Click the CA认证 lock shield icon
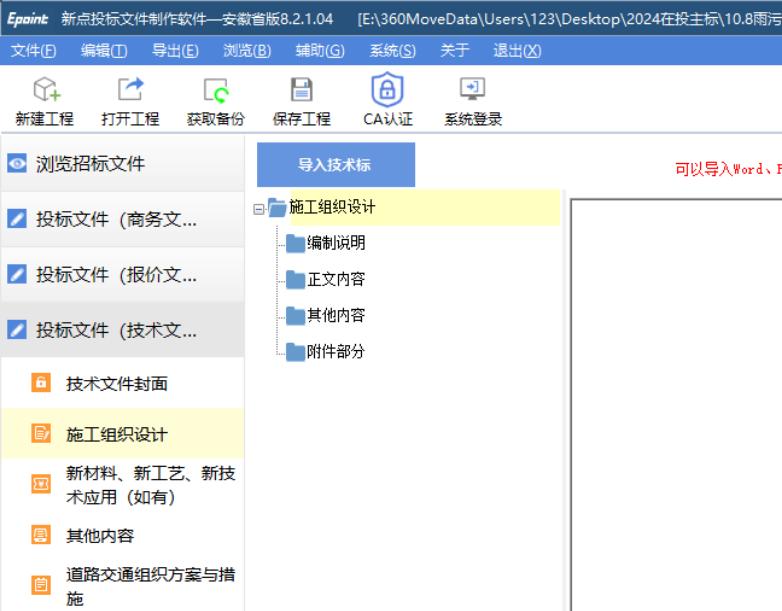782x611 pixels. coord(388,89)
